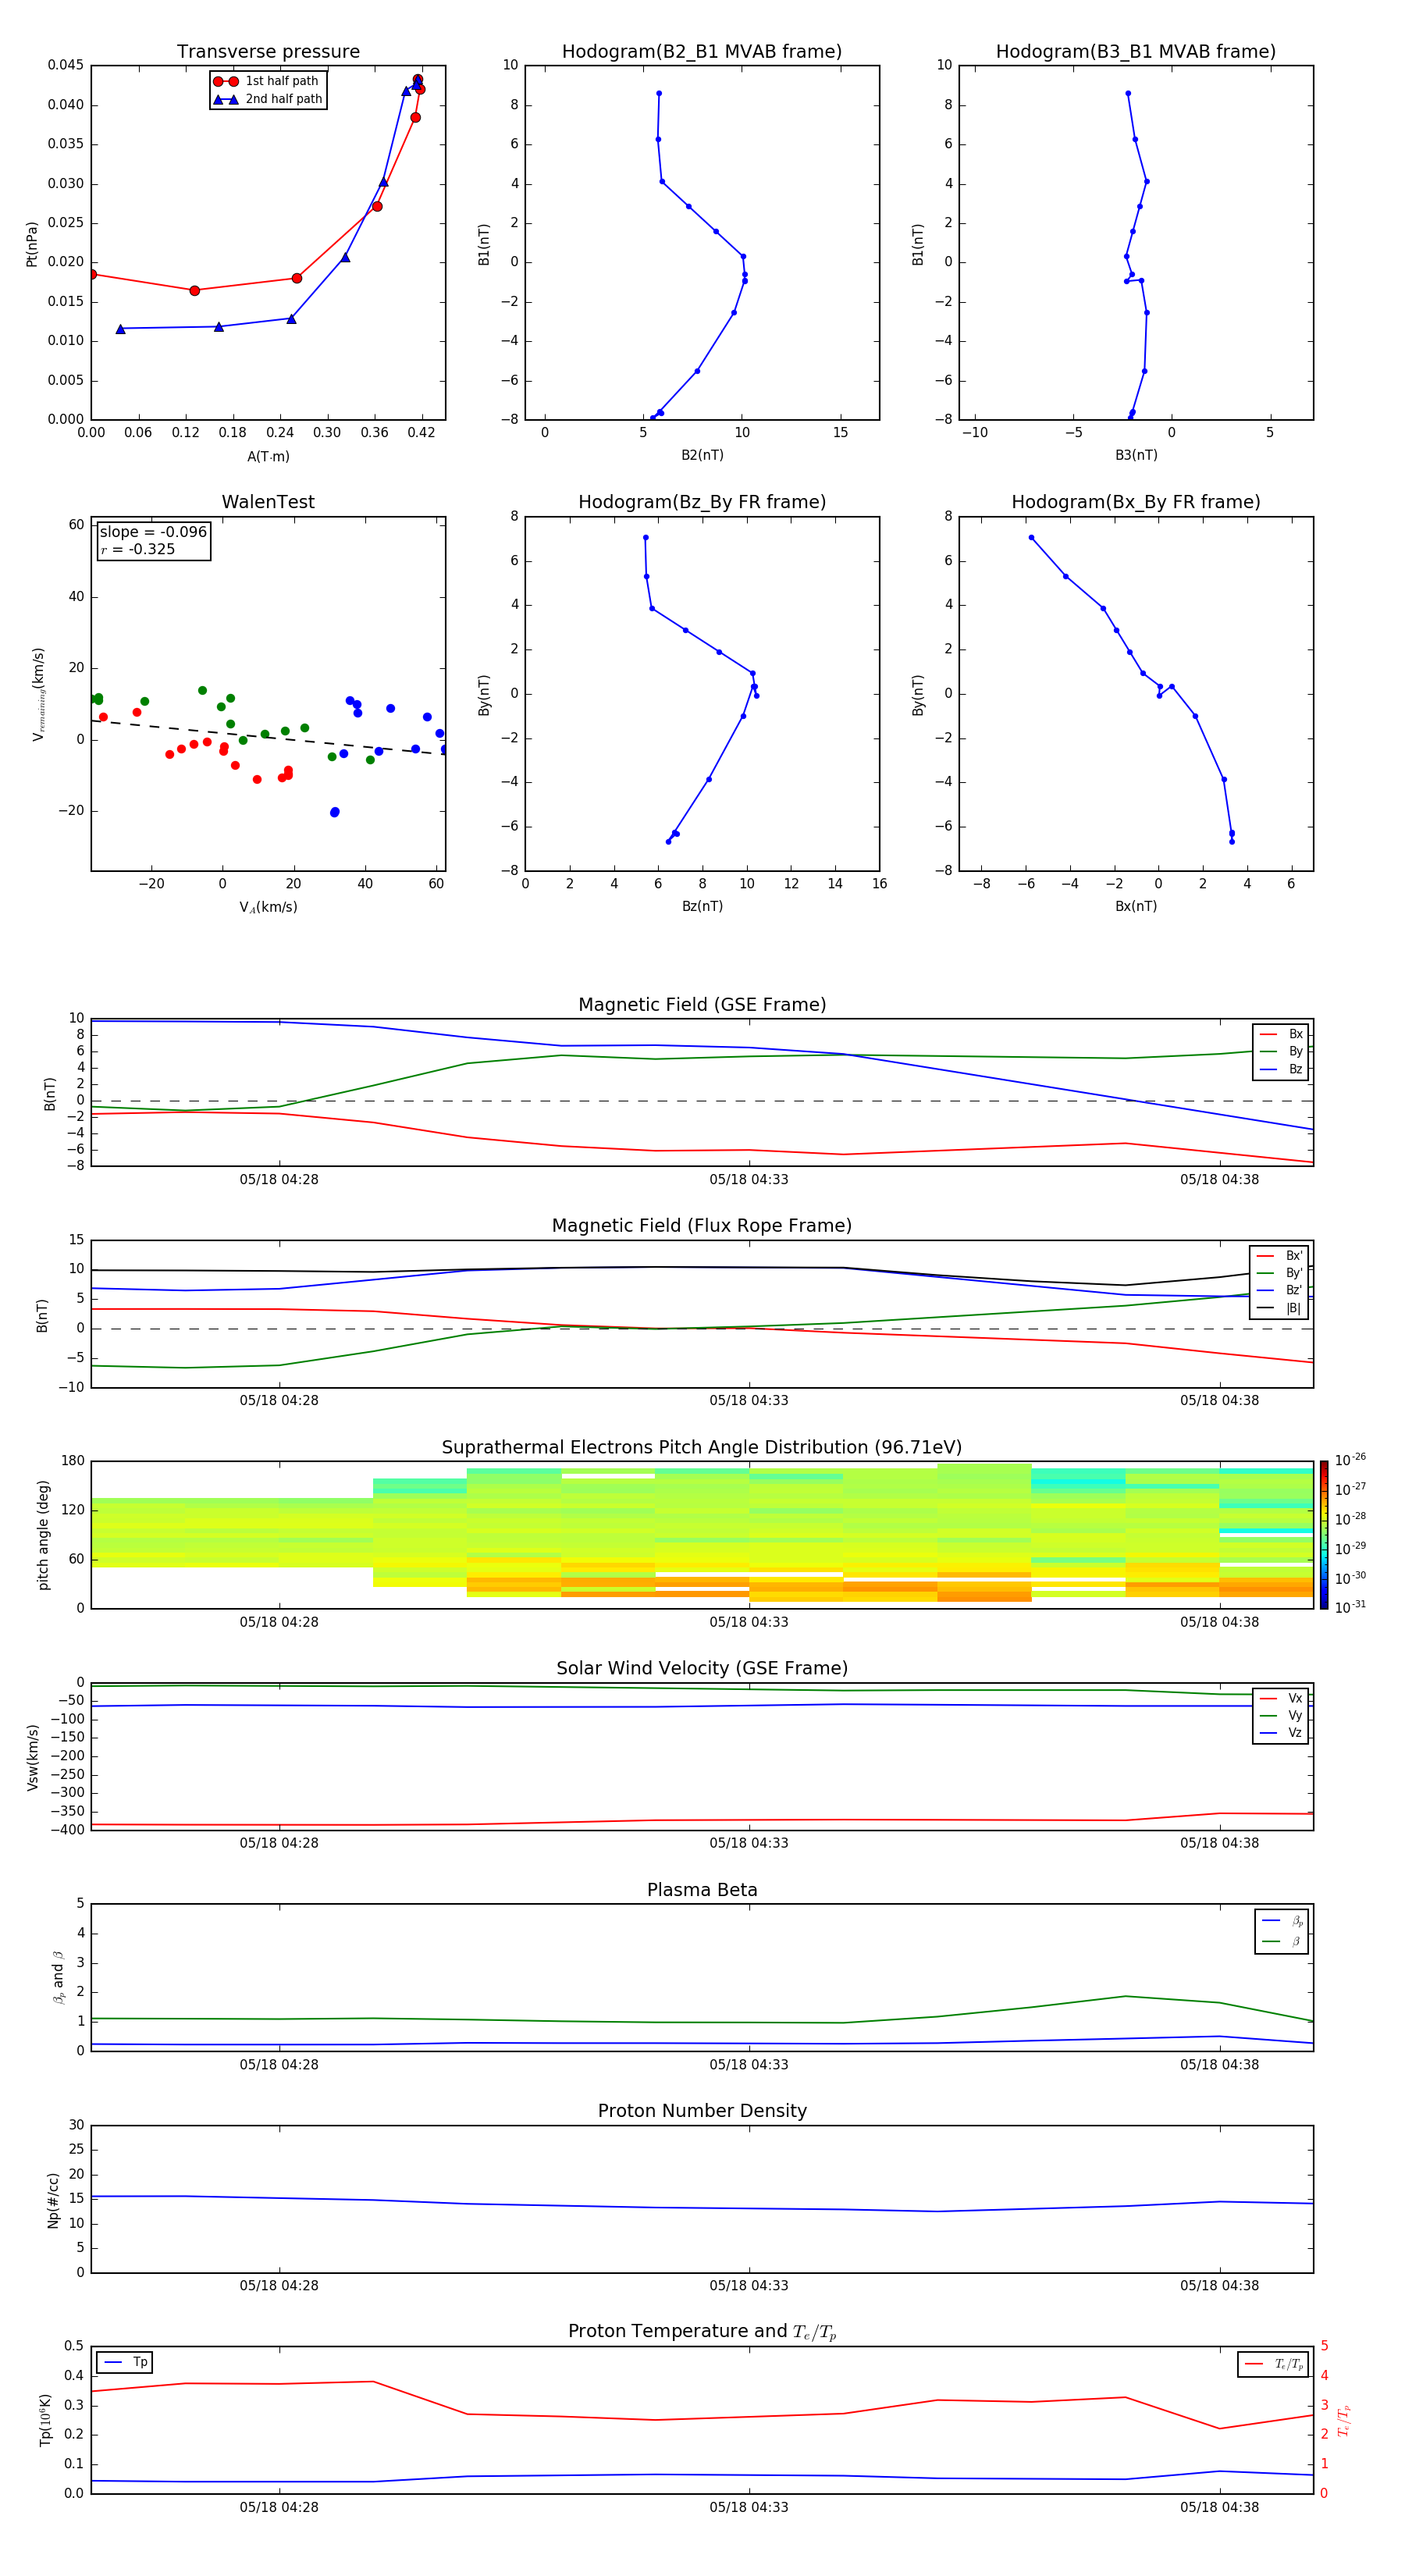The width and height of the screenshot is (1405, 2576).
Task: Click '05/18 04:28' tick under Plasma Beta
Action: (x=279, y=2065)
